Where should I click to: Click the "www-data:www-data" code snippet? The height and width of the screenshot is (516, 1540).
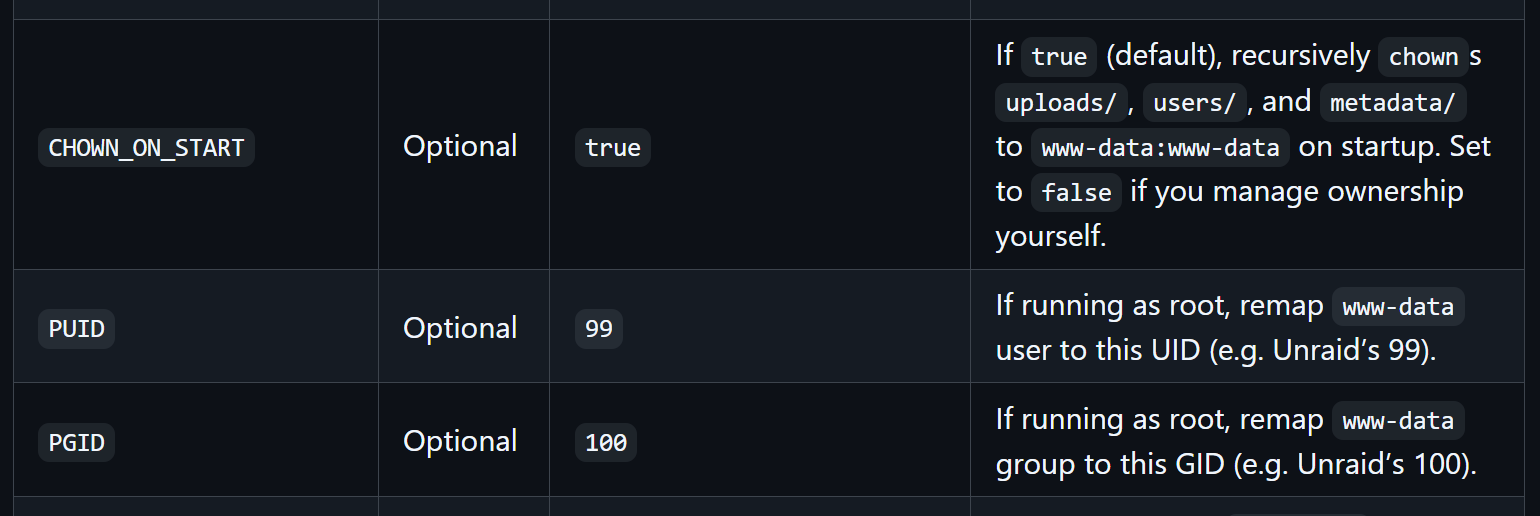[1160, 148]
